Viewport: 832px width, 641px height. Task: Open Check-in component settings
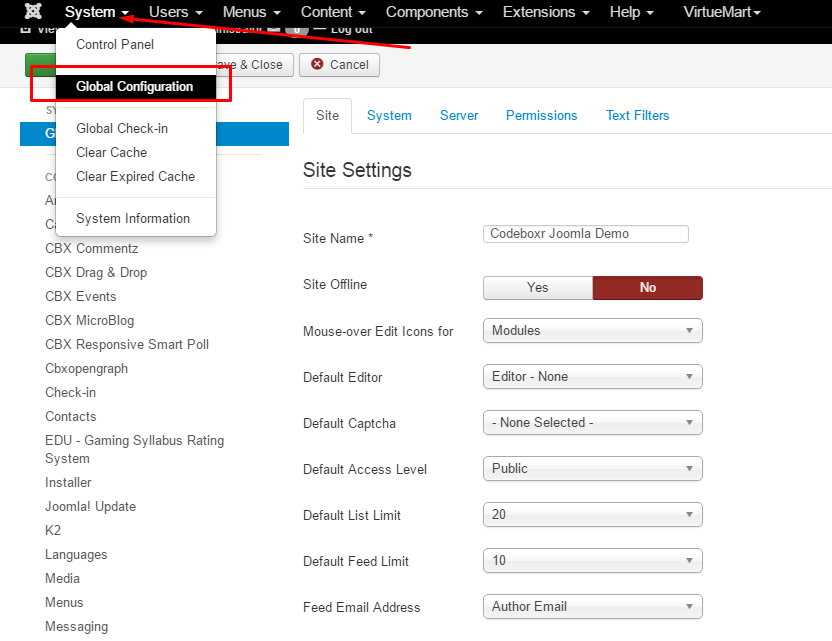pos(71,392)
